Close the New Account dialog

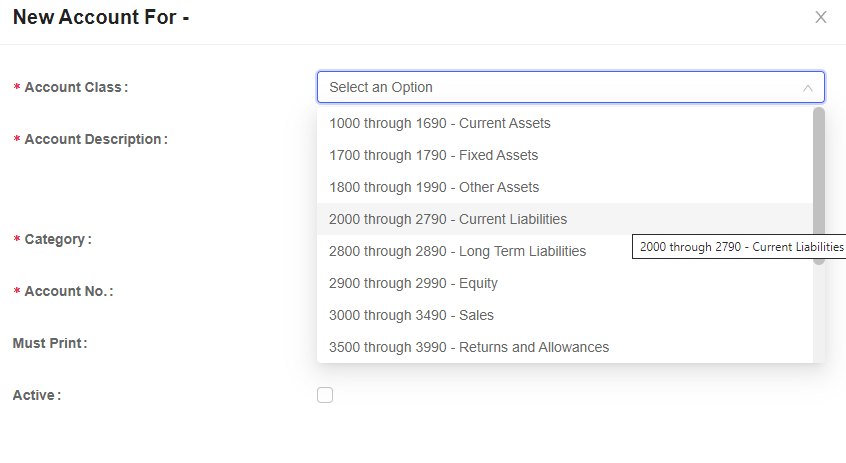click(821, 17)
